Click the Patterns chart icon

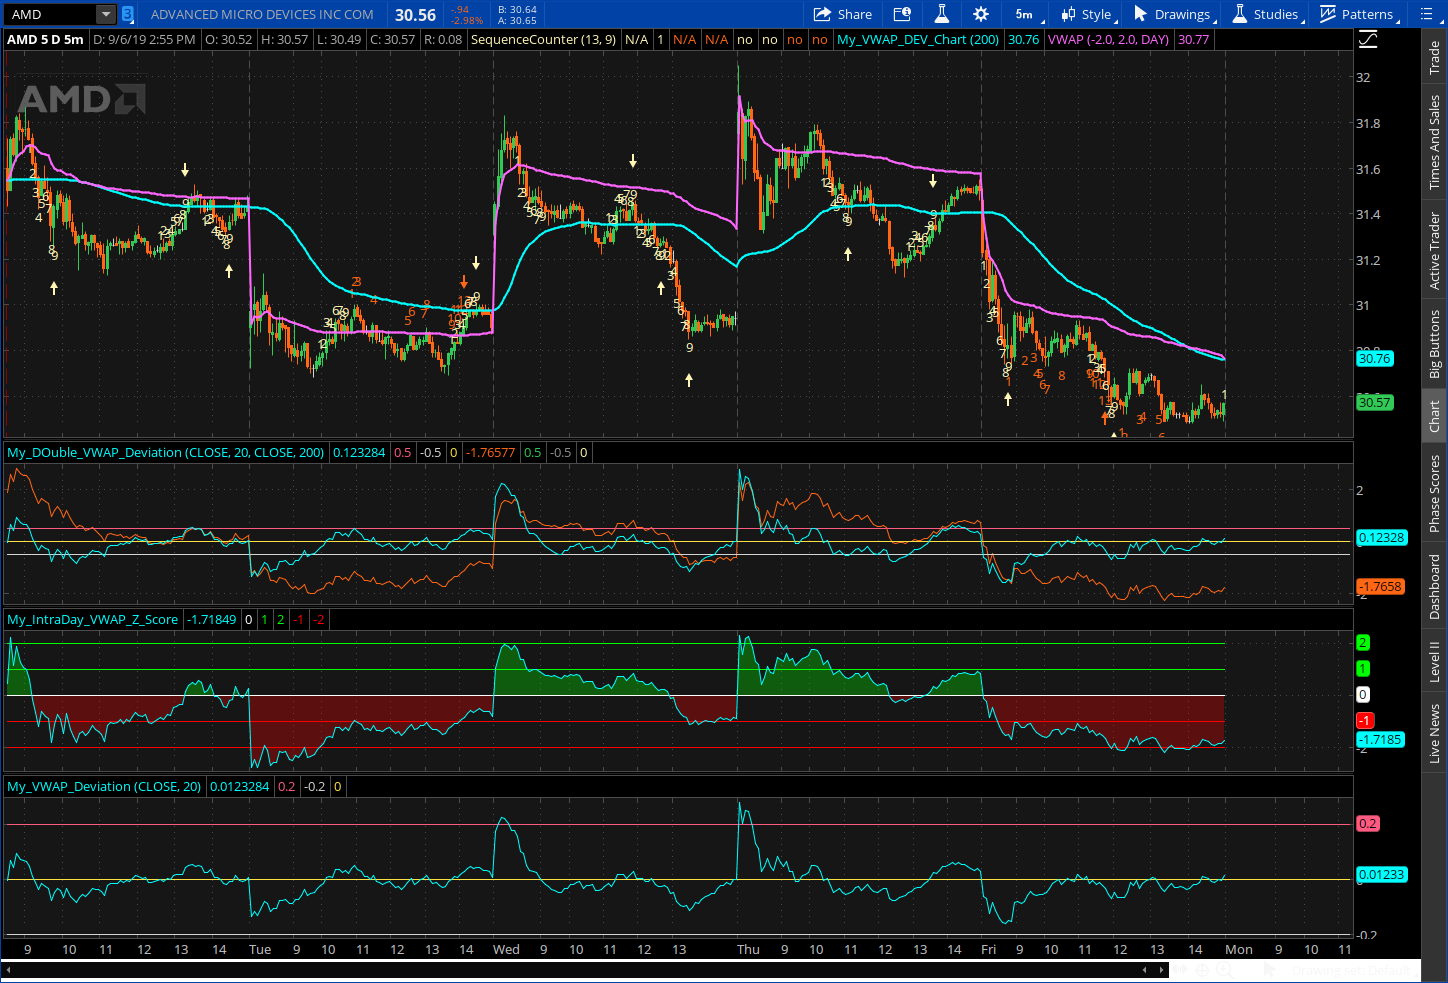click(1328, 14)
